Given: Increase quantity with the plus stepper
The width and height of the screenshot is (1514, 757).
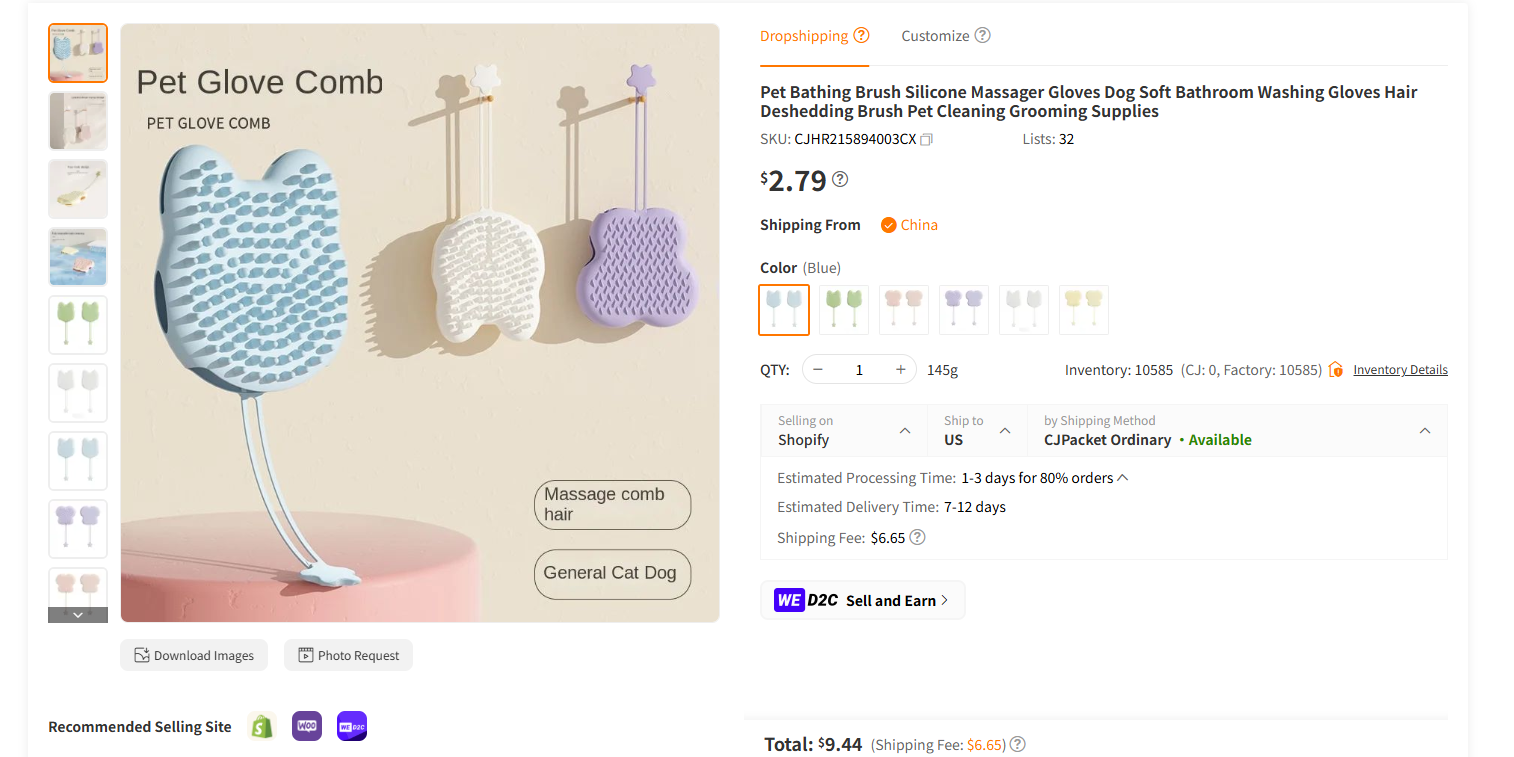Looking at the screenshot, I should pyautogui.click(x=899, y=369).
